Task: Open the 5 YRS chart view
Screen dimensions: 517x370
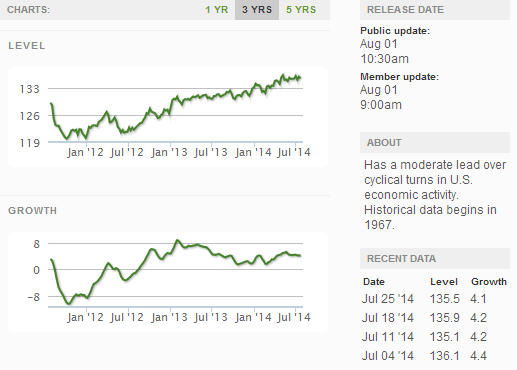Action: [x=301, y=10]
